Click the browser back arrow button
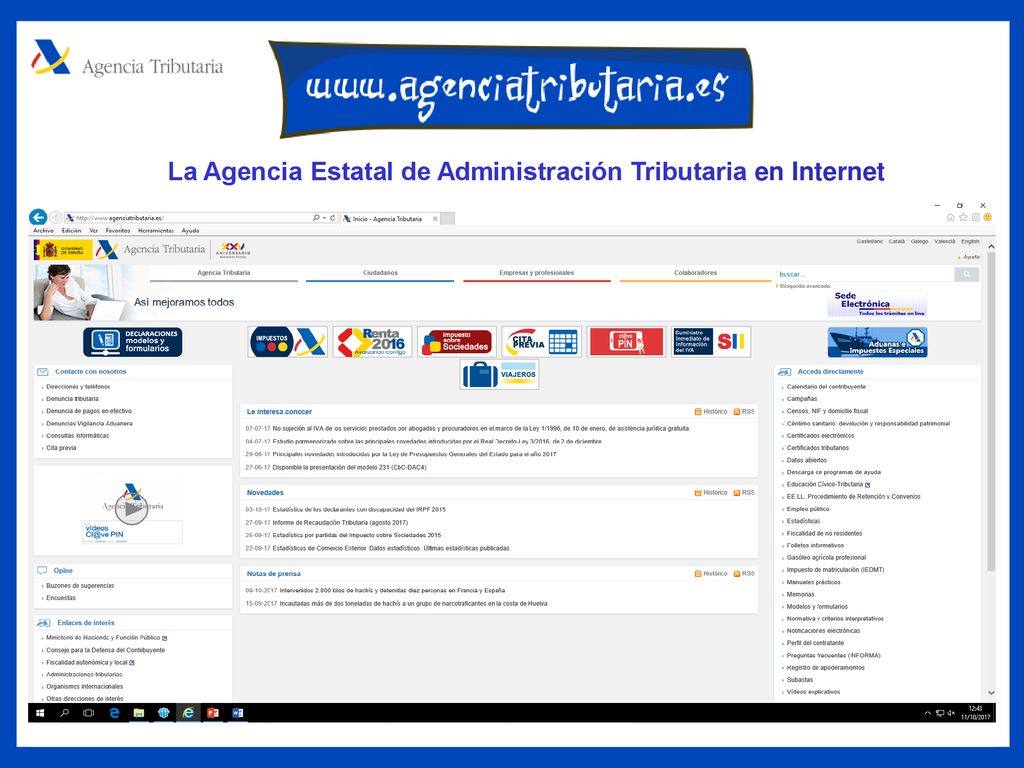 38,217
